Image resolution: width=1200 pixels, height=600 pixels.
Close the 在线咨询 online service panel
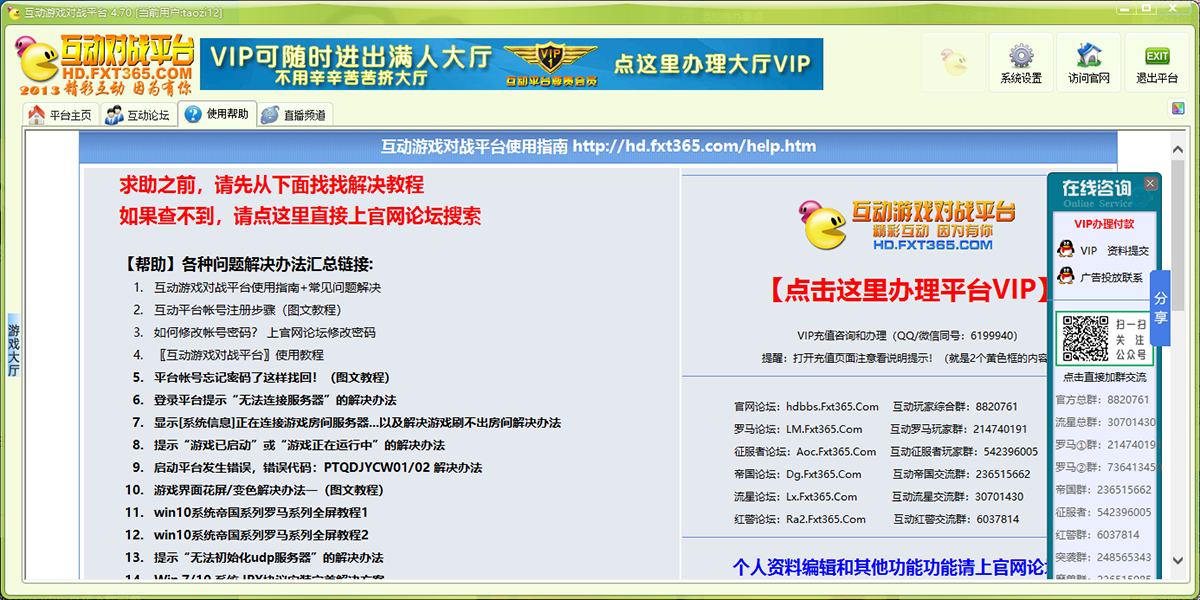[1150, 183]
